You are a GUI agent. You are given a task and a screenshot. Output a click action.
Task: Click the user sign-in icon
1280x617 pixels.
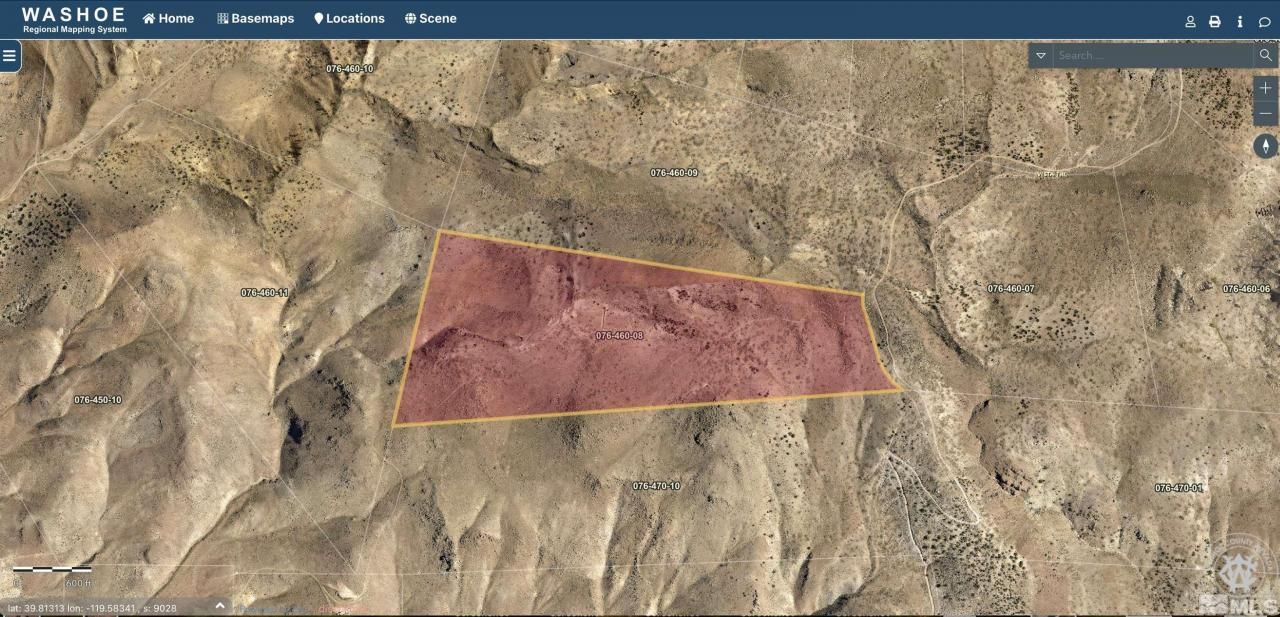point(1190,20)
